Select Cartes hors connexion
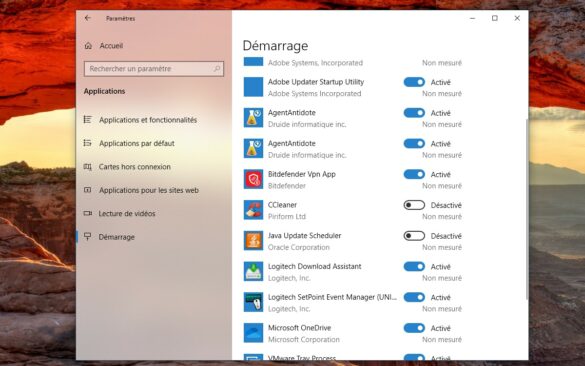Screen dimensions: 585x366 coord(134,167)
